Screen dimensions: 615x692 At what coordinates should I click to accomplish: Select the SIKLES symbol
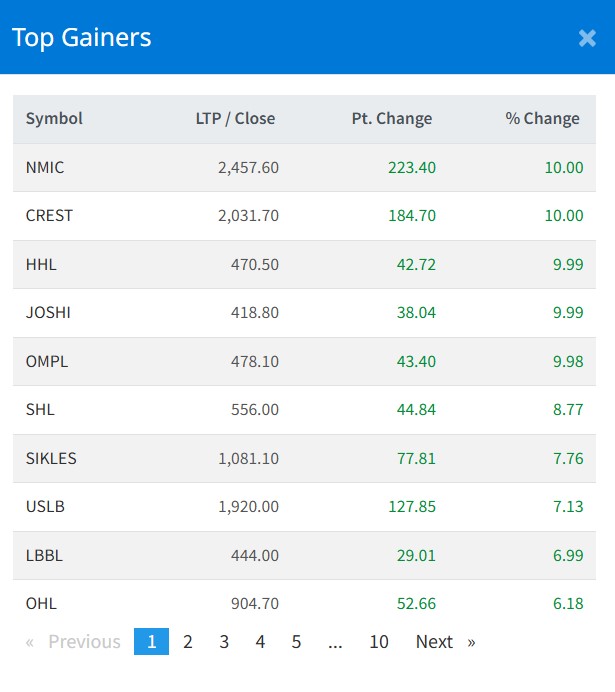[51, 458]
